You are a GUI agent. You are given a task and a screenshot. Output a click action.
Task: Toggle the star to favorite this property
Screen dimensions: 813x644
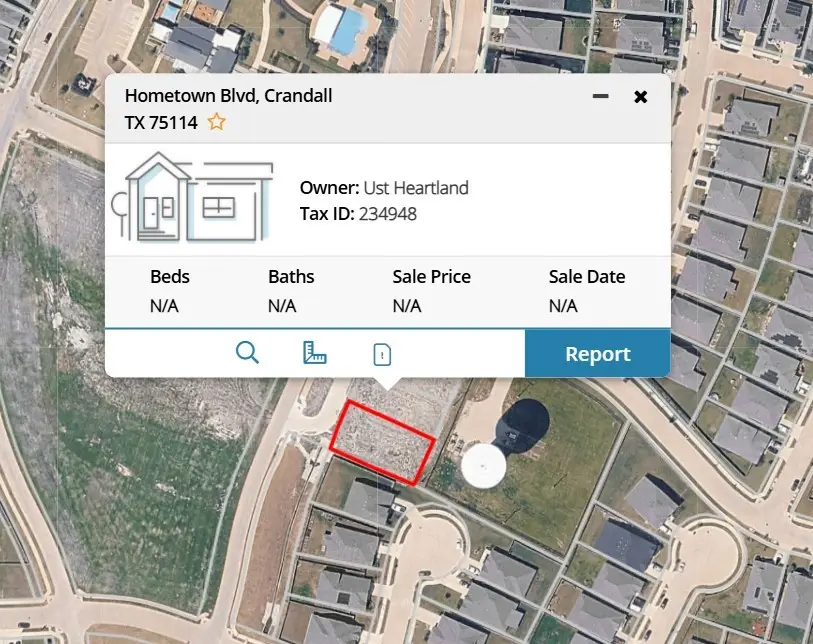point(216,122)
